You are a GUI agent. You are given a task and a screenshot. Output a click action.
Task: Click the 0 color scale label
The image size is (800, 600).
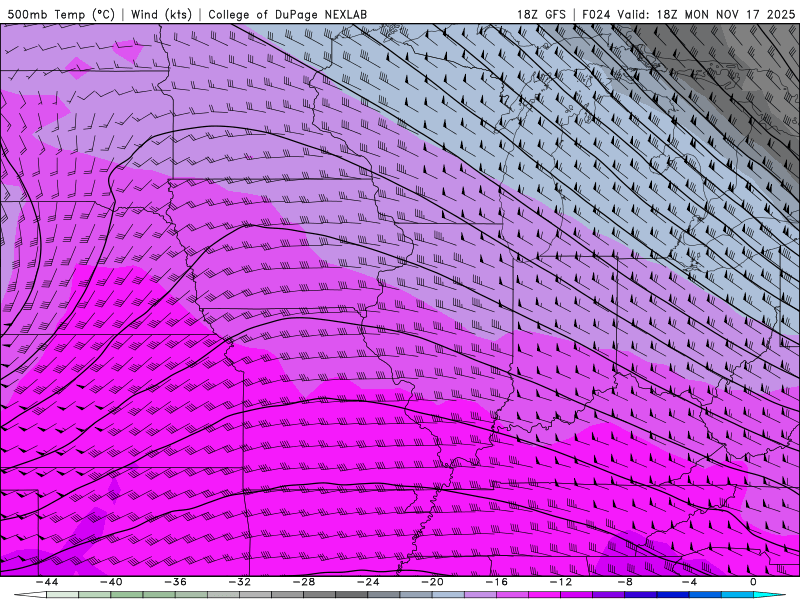(x=754, y=582)
